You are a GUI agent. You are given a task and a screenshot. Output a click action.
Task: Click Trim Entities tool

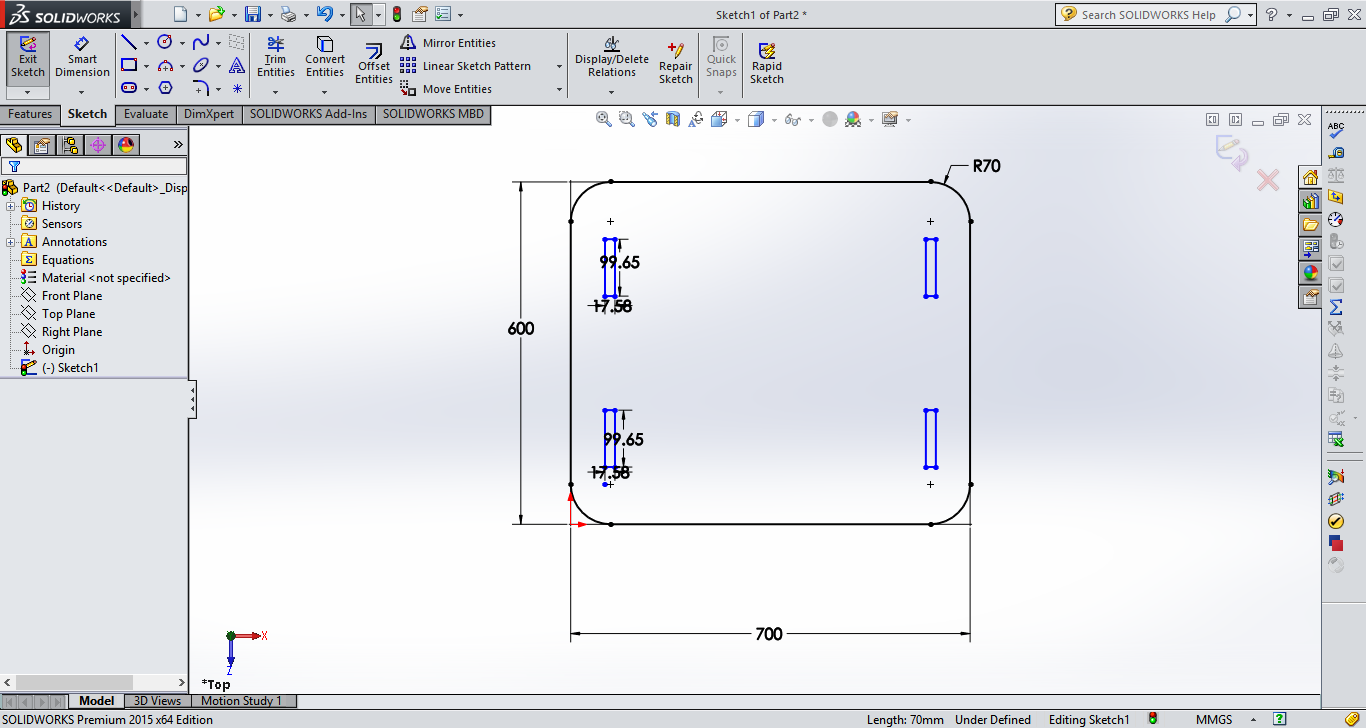pos(275,57)
